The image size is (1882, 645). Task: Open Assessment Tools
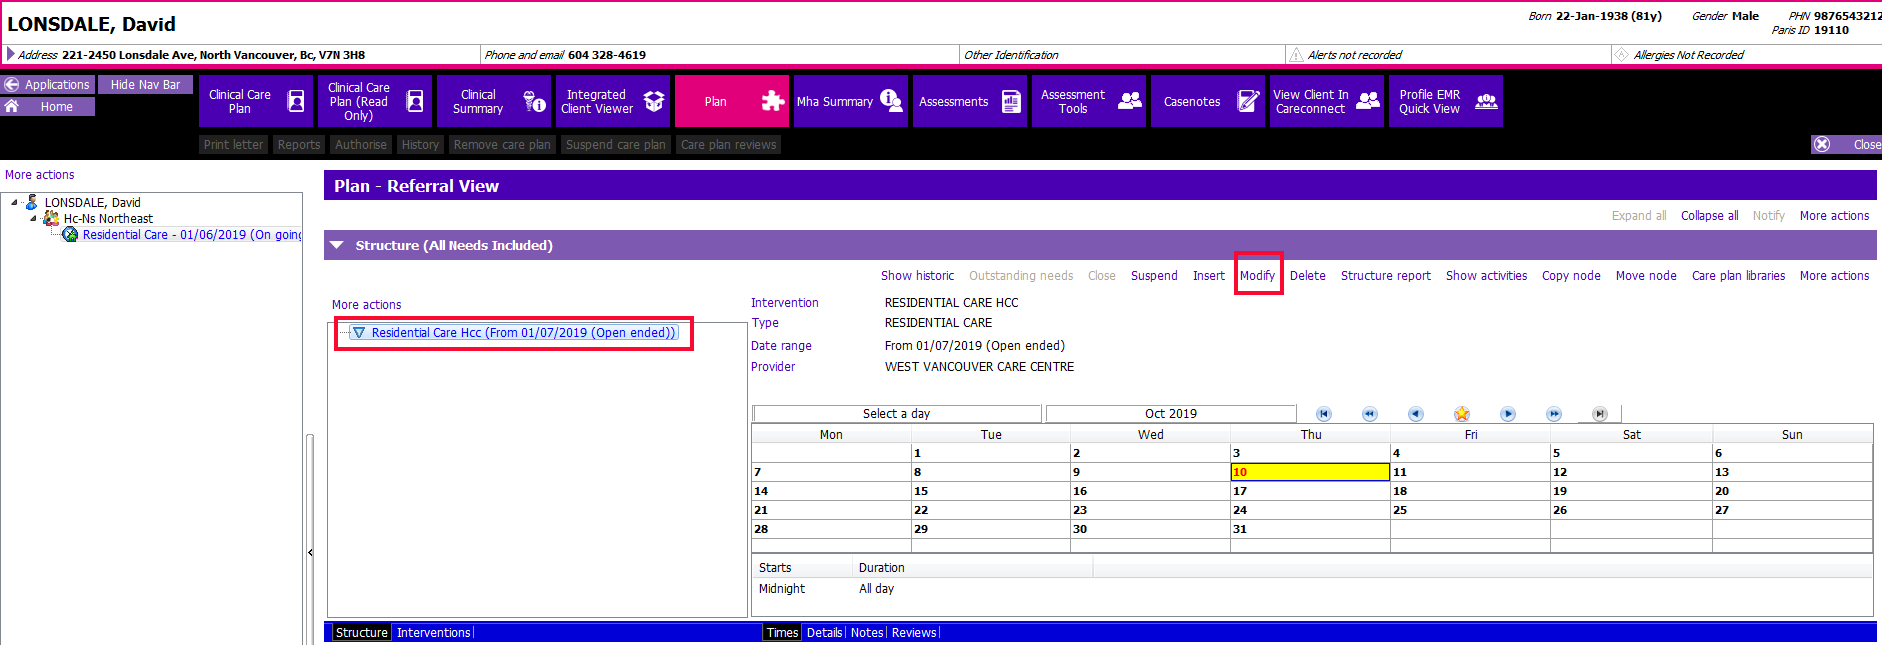(1089, 101)
